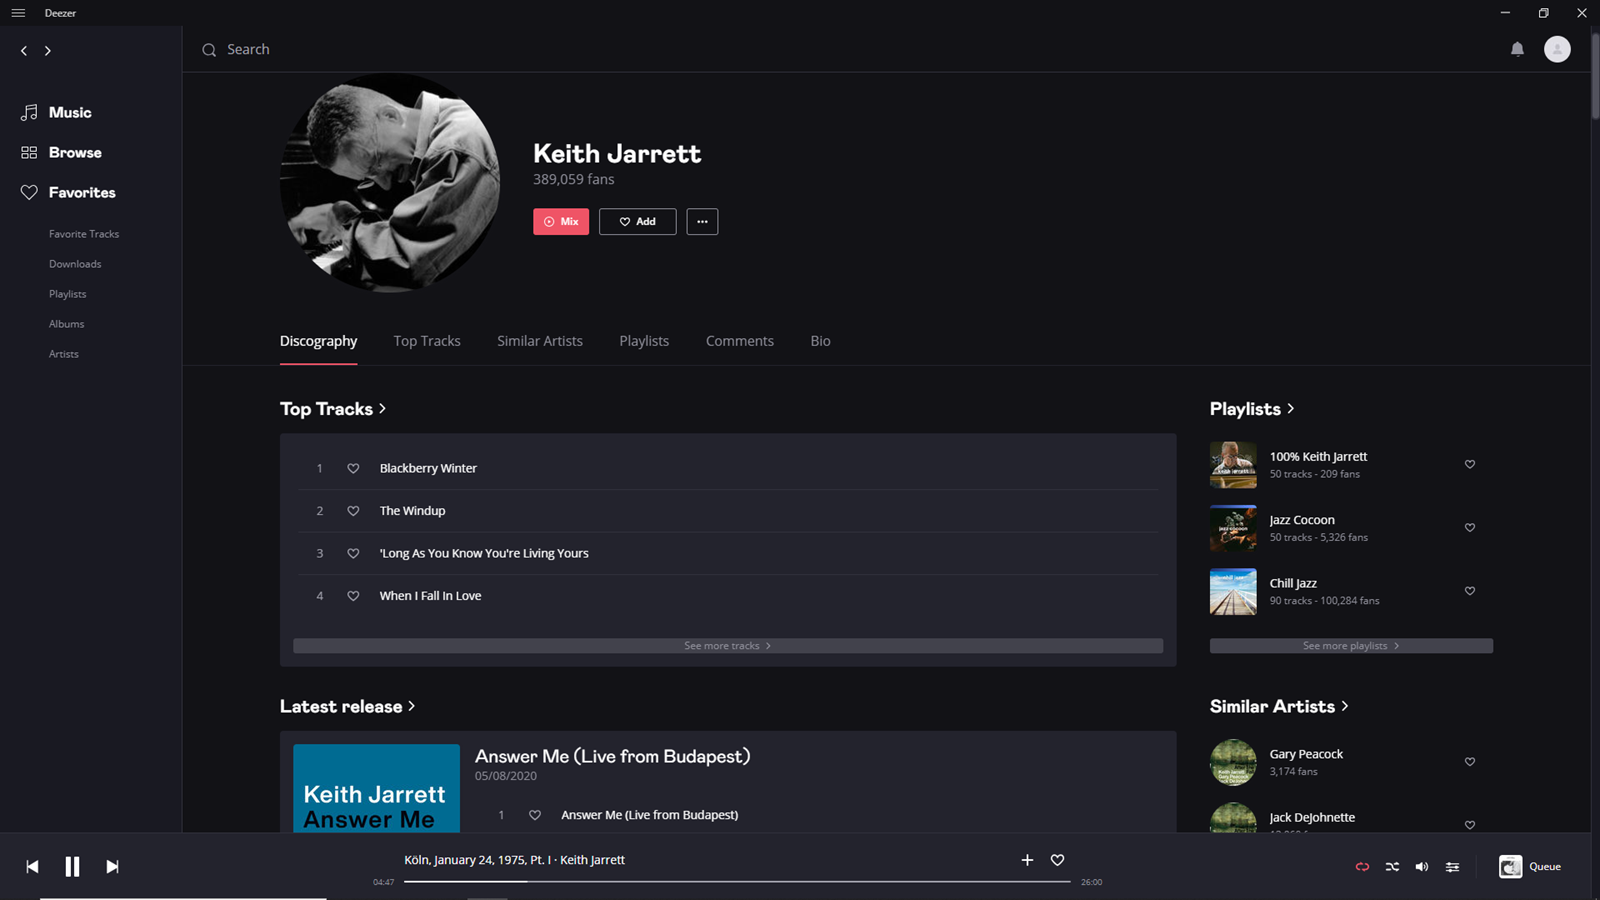Click the search magnifier icon
1600x900 pixels.
pos(209,50)
